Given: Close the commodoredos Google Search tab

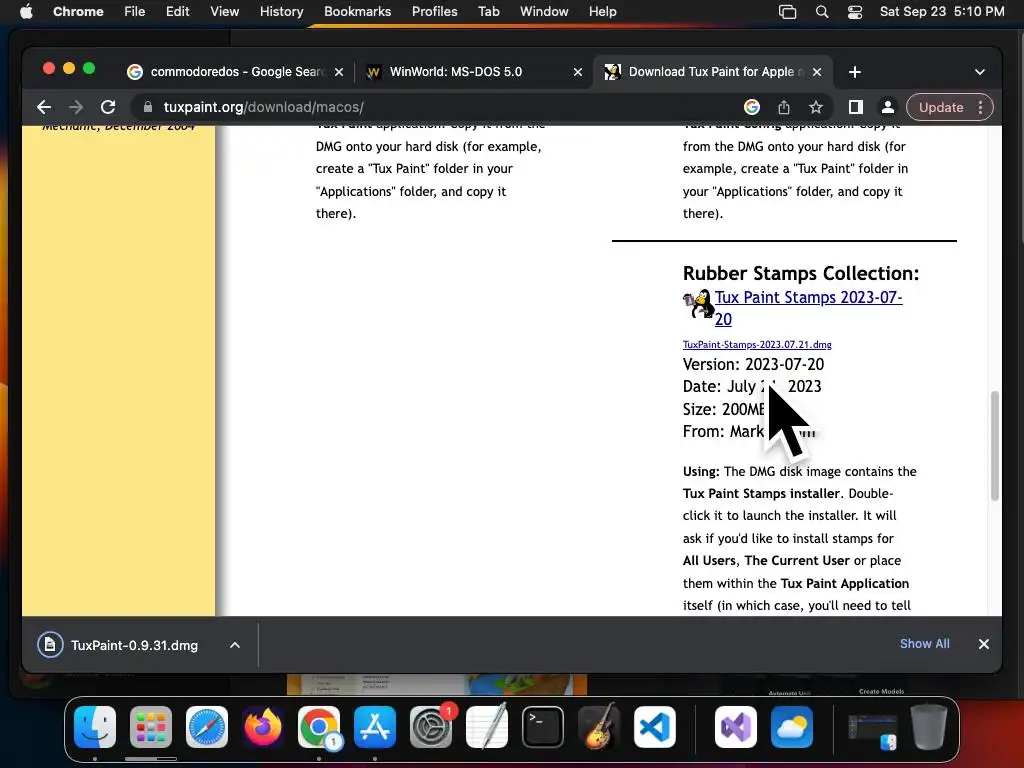Looking at the screenshot, I should [x=339, y=72].
